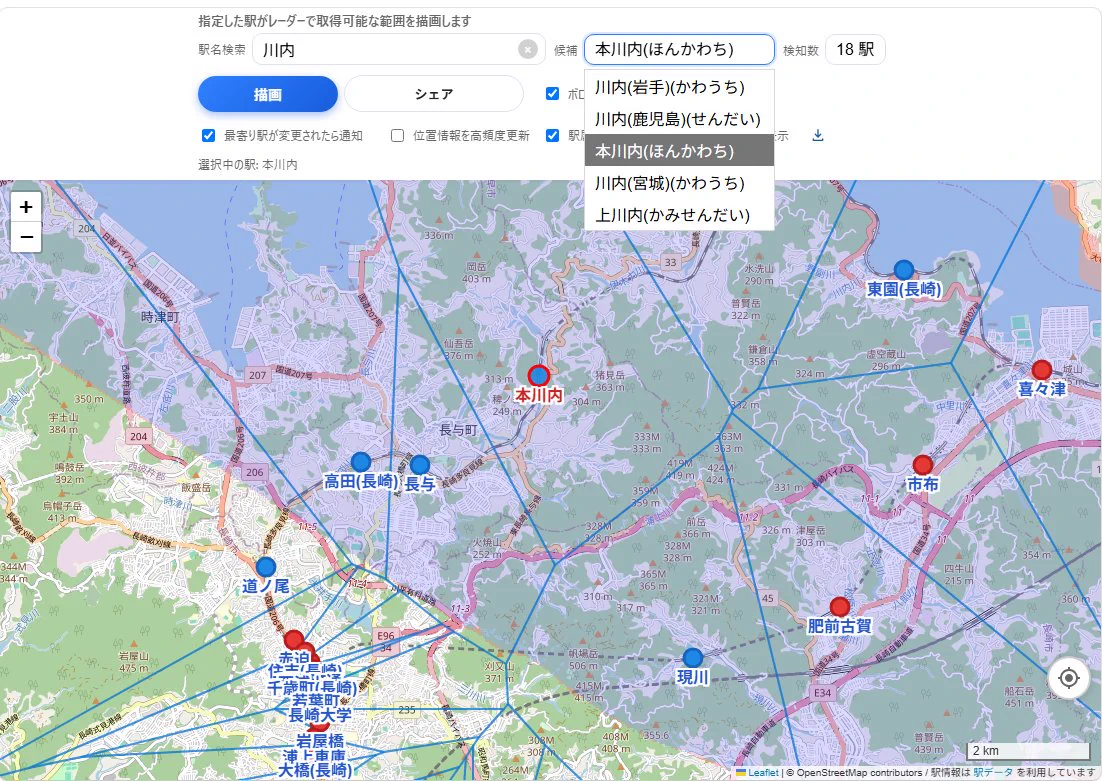
Task: Zoom in on the map
Action: pyautogui.click(x=26, y=207)
